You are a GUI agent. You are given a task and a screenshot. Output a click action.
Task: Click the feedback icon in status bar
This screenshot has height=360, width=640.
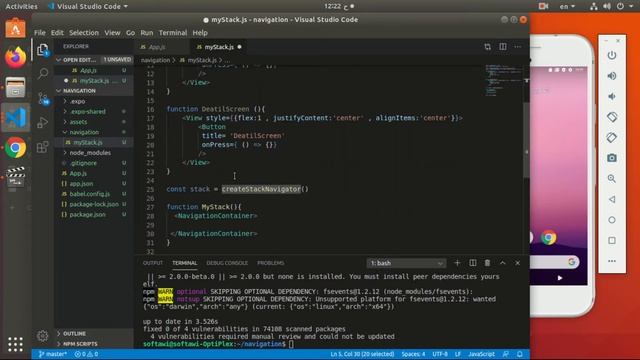click(506, 354)
